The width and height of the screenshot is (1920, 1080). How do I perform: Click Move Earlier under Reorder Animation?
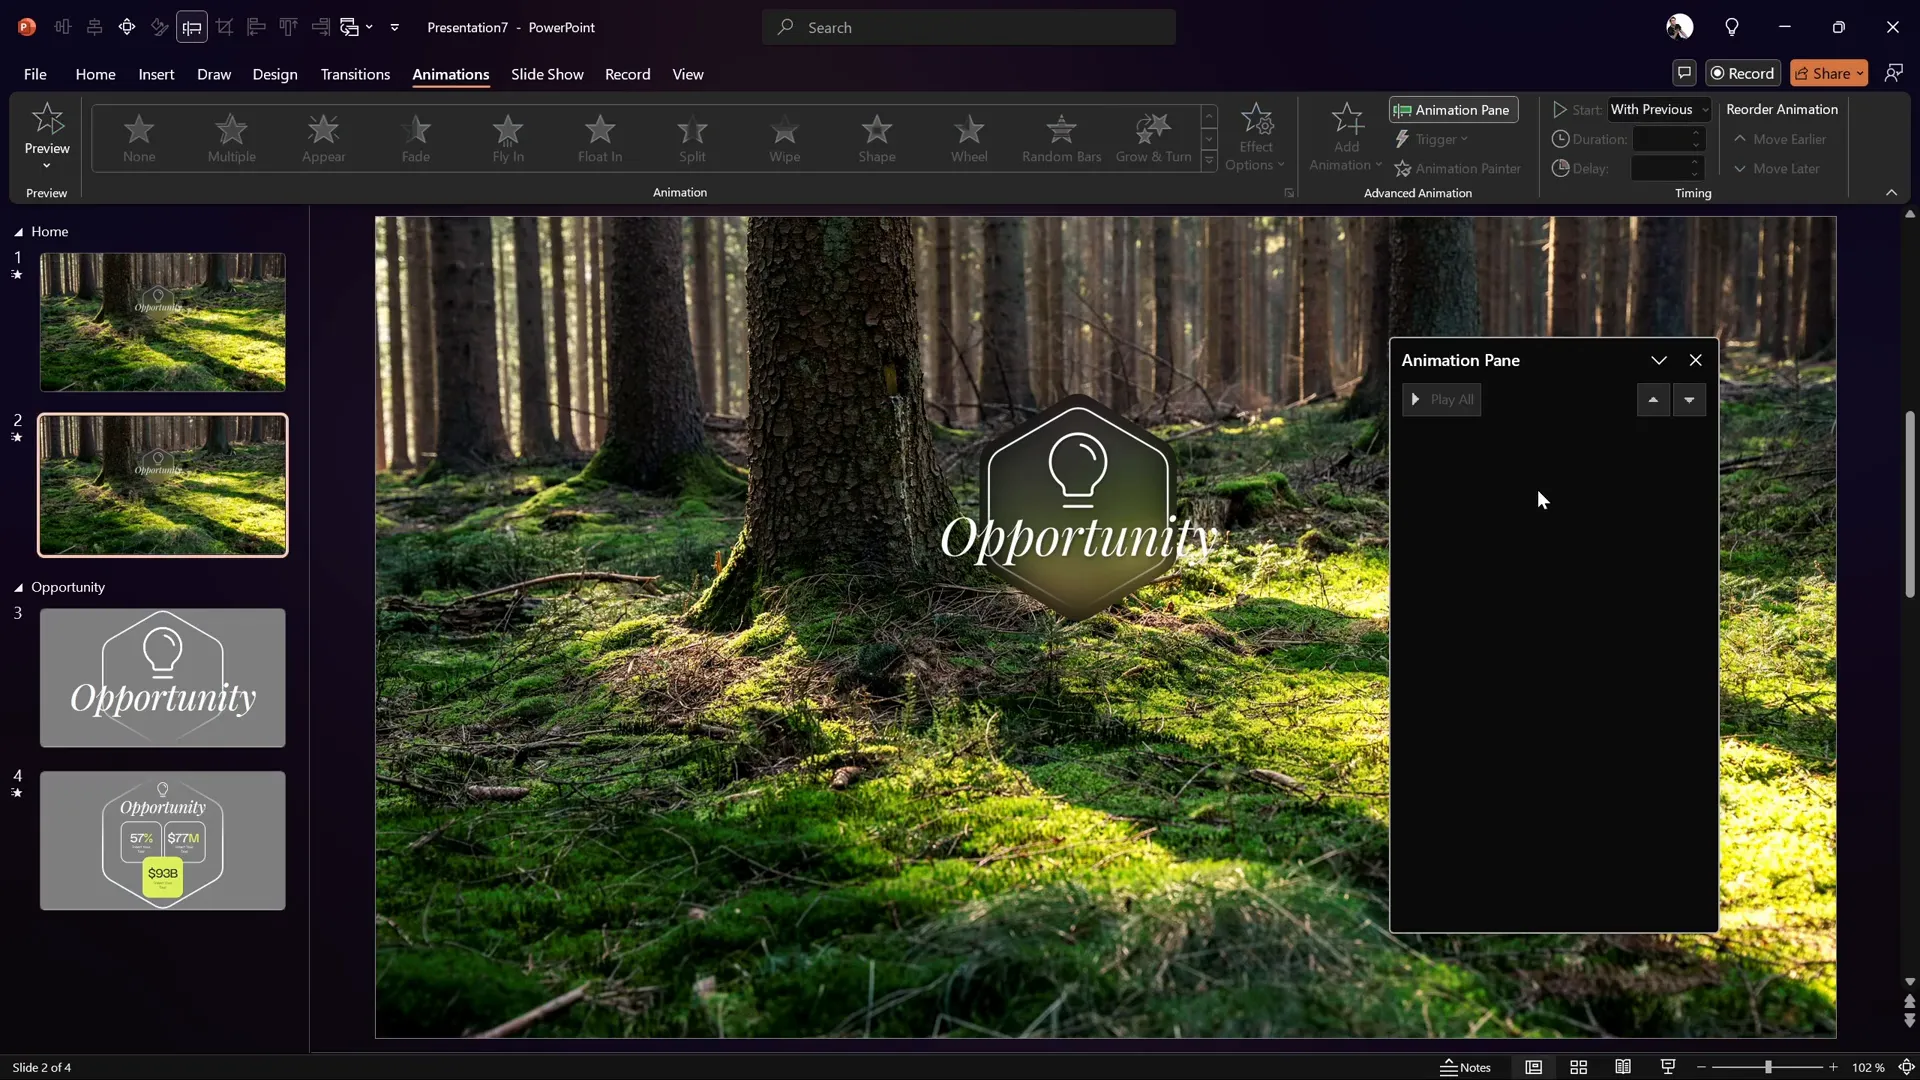[1779, 139]
